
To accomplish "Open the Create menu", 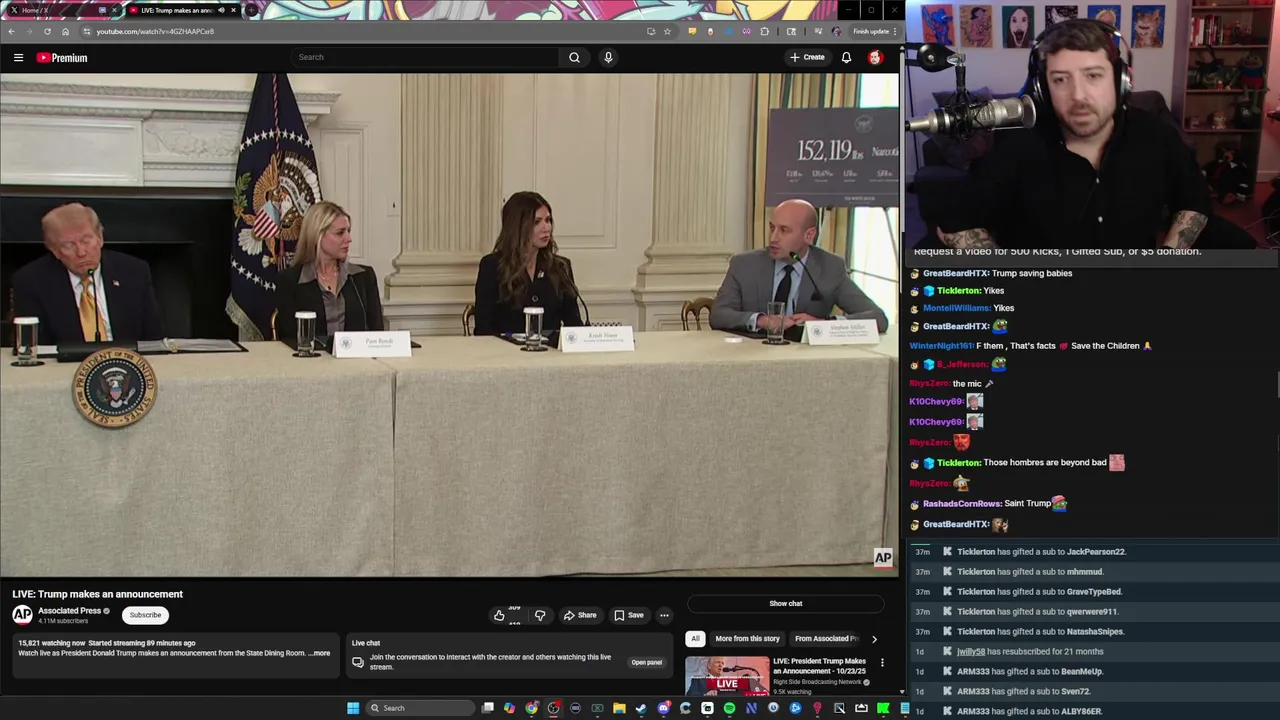I will 807,57.
